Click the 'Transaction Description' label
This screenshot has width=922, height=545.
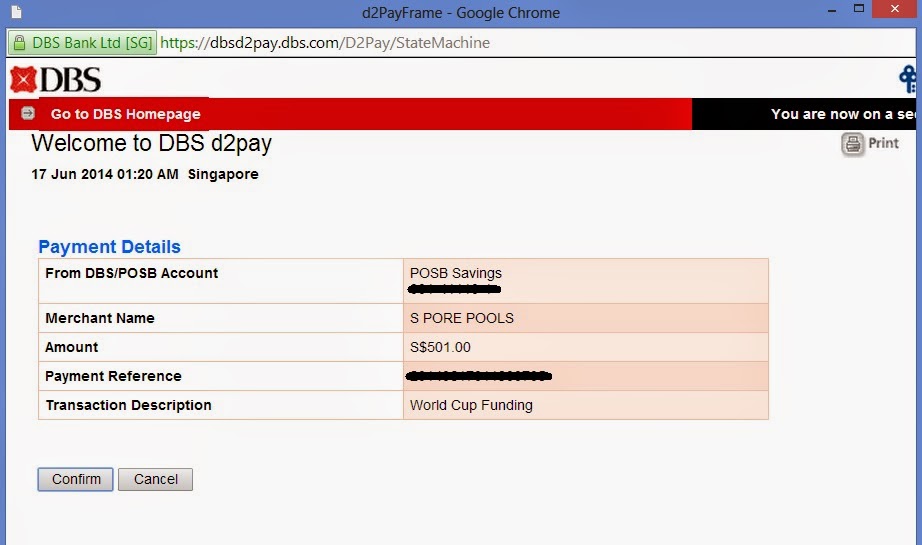coord(129,405)
